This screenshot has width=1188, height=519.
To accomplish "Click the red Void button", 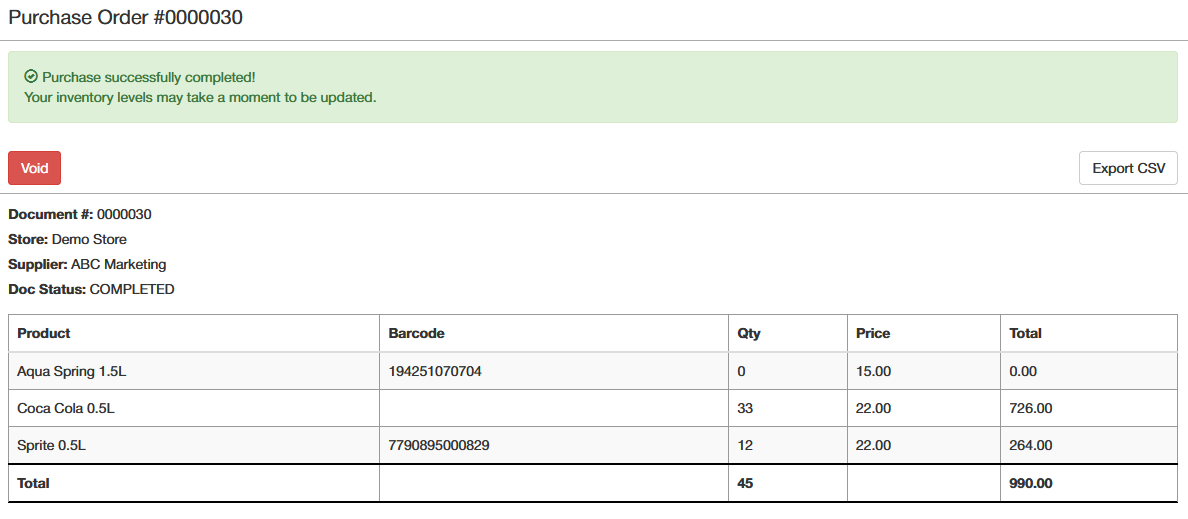I will click(35, 168).
